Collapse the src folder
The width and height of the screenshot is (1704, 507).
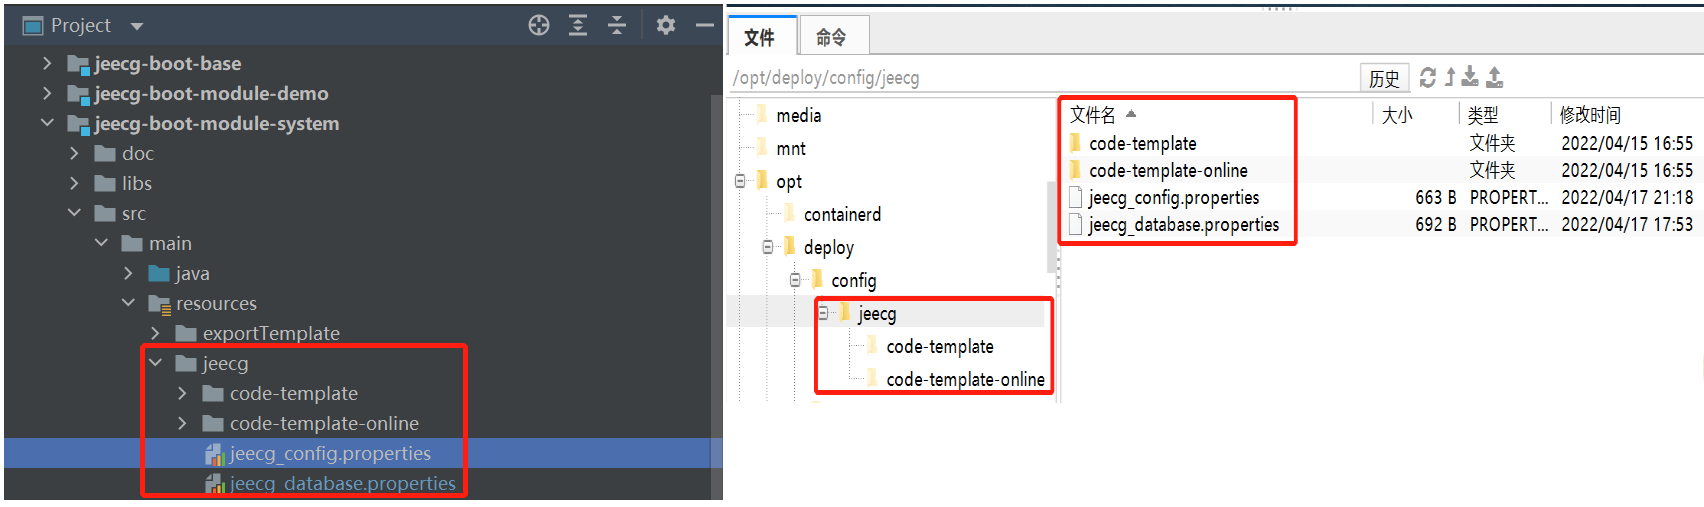pos(74,213)
